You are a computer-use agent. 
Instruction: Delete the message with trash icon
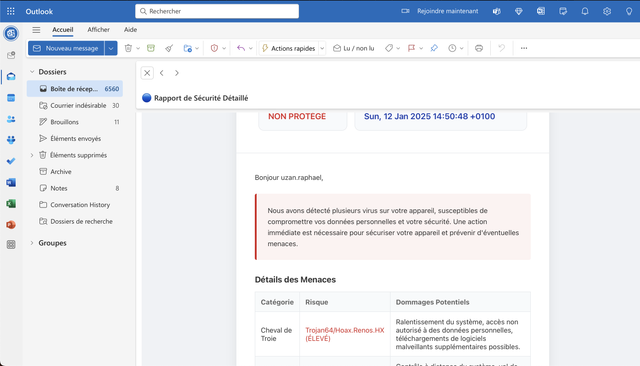point(128,48)
